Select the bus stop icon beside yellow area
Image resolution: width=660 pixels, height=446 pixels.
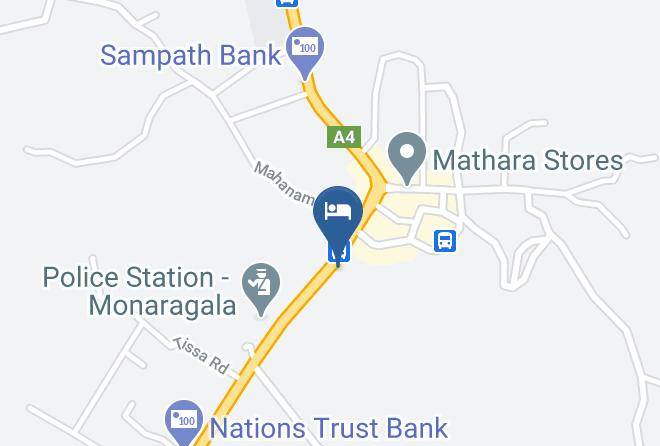[x=445, y=241]
